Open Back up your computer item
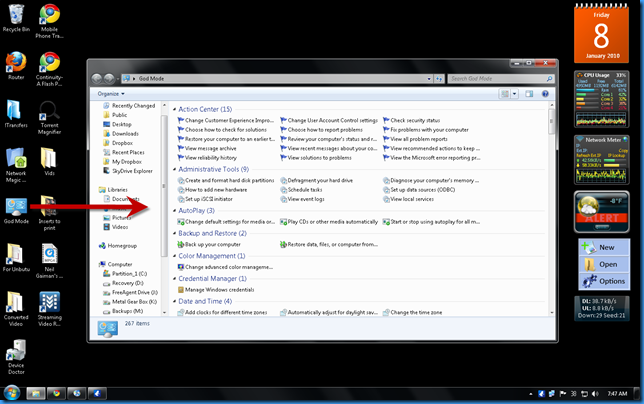This screenshot has width=644, height=404. pos(209,244)
